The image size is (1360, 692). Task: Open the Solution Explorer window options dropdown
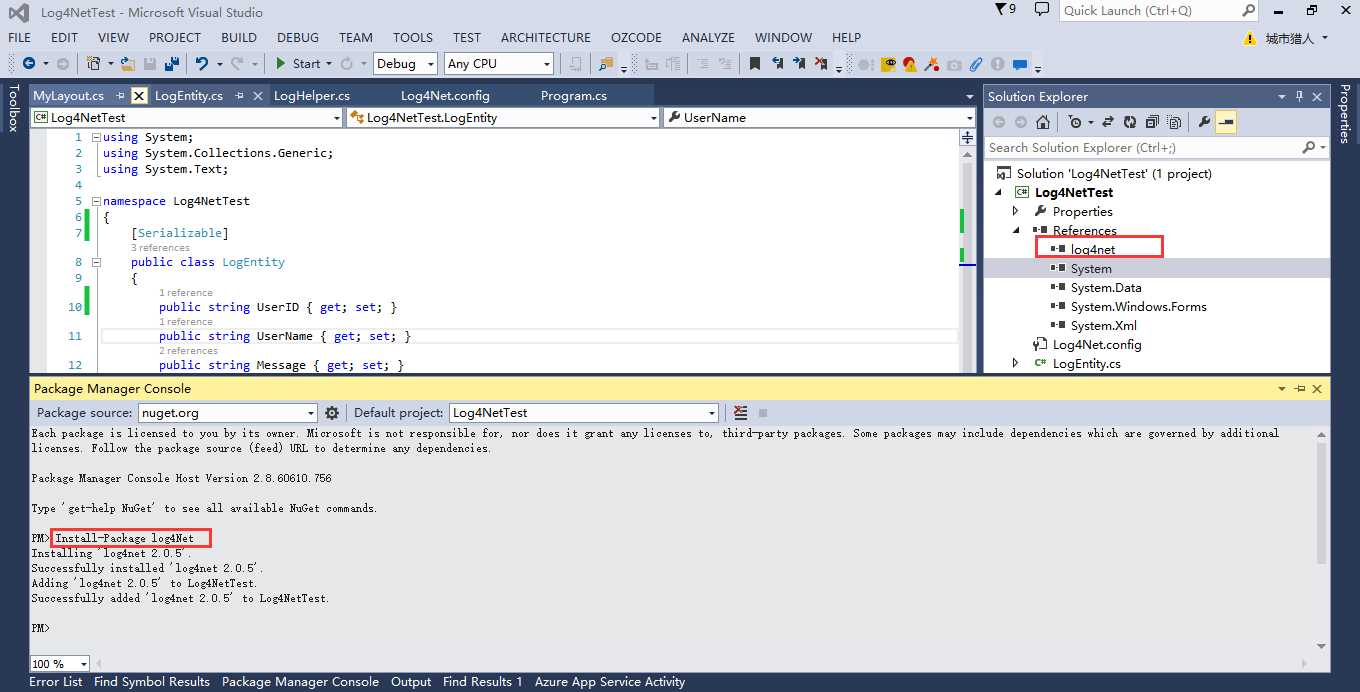(1282, 96)
